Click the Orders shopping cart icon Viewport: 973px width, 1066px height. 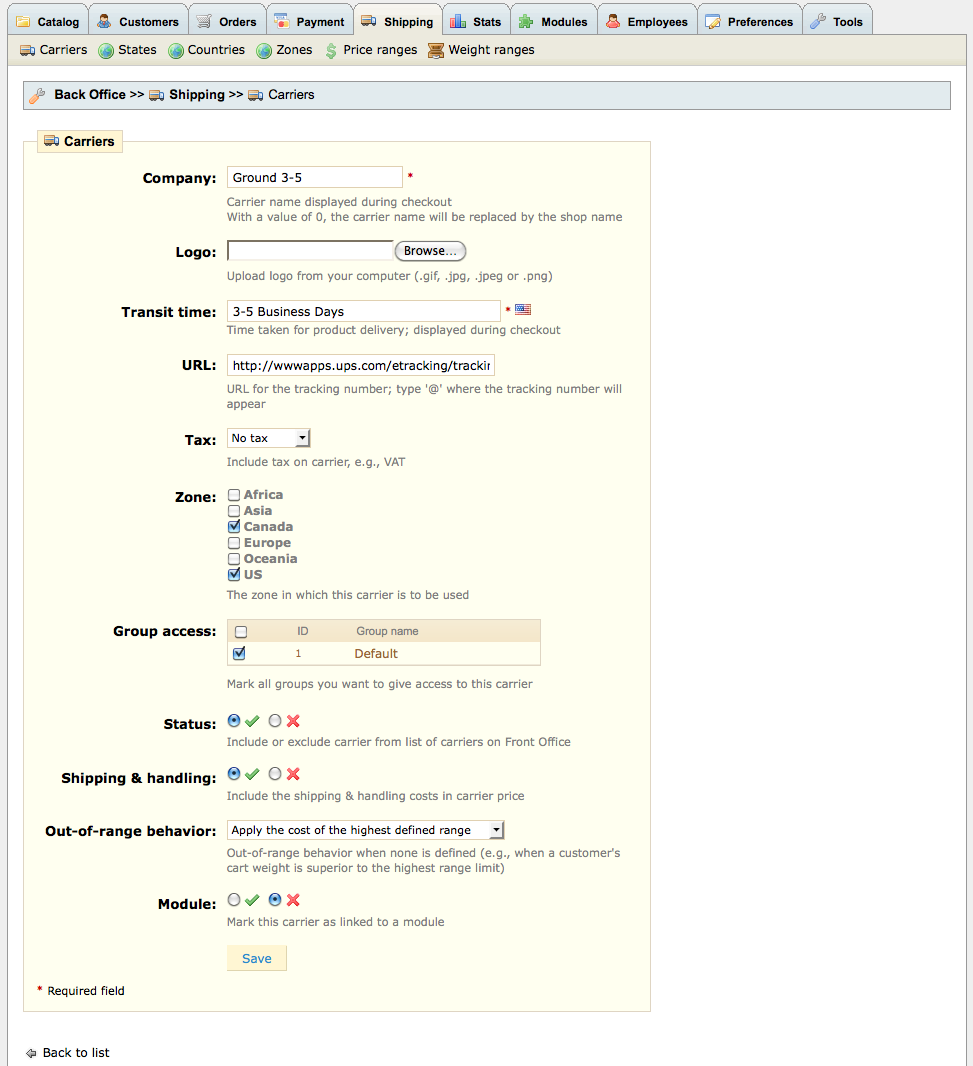(x=203, y=21)
